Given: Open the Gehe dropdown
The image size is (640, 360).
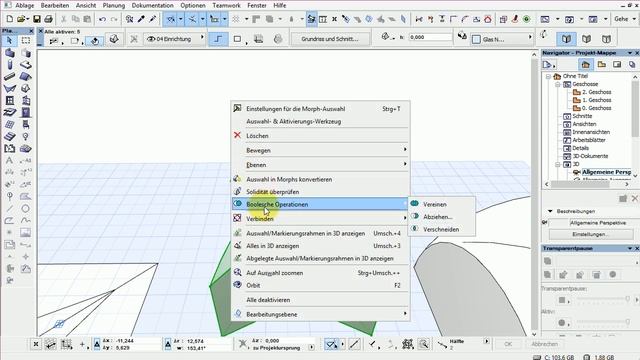Looking at the screenshot, I should (625, 19).
